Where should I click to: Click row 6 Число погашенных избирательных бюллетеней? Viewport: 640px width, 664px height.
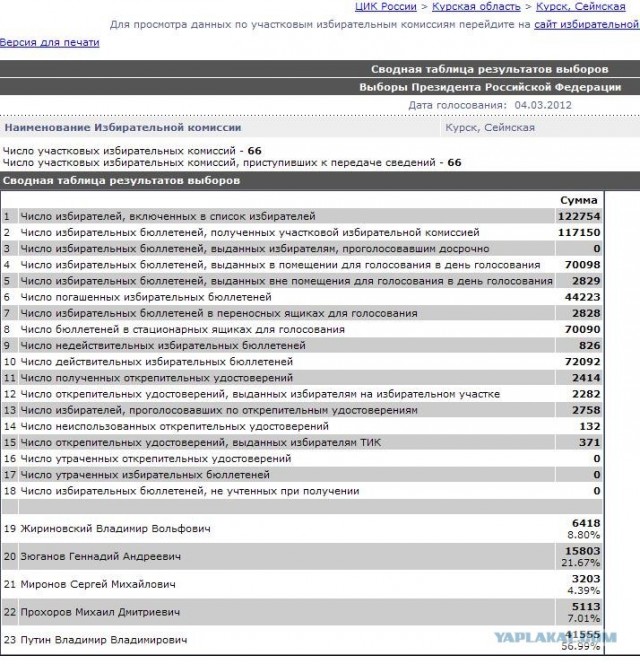pos(146,297)
